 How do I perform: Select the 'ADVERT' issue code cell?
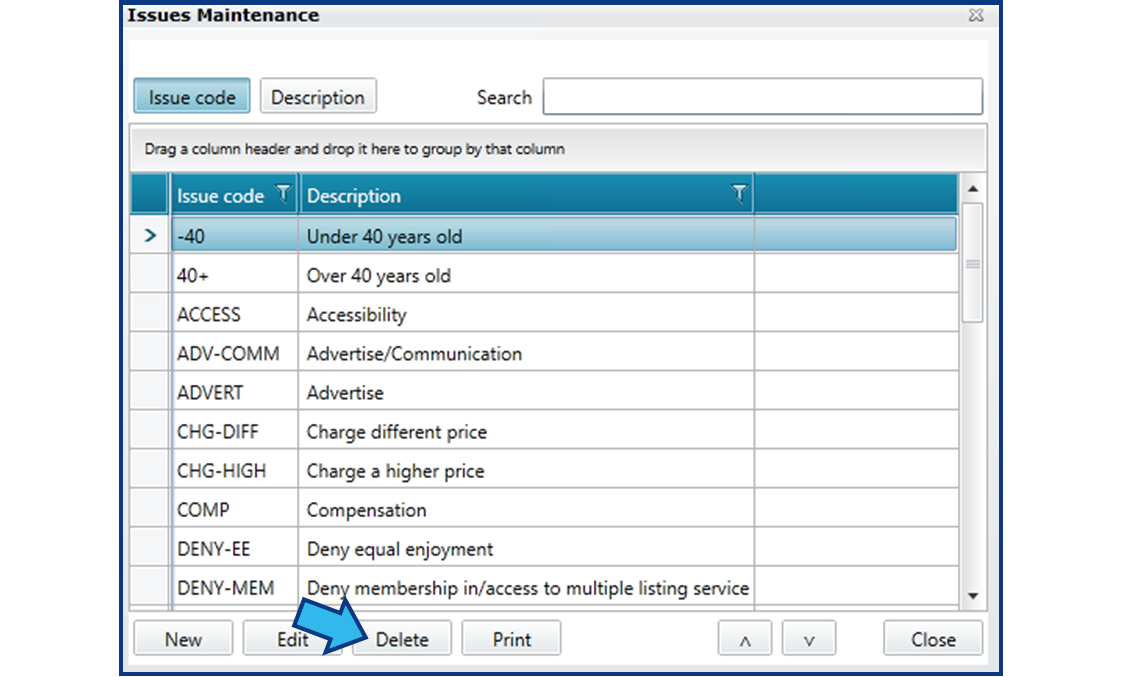[235, 392]
